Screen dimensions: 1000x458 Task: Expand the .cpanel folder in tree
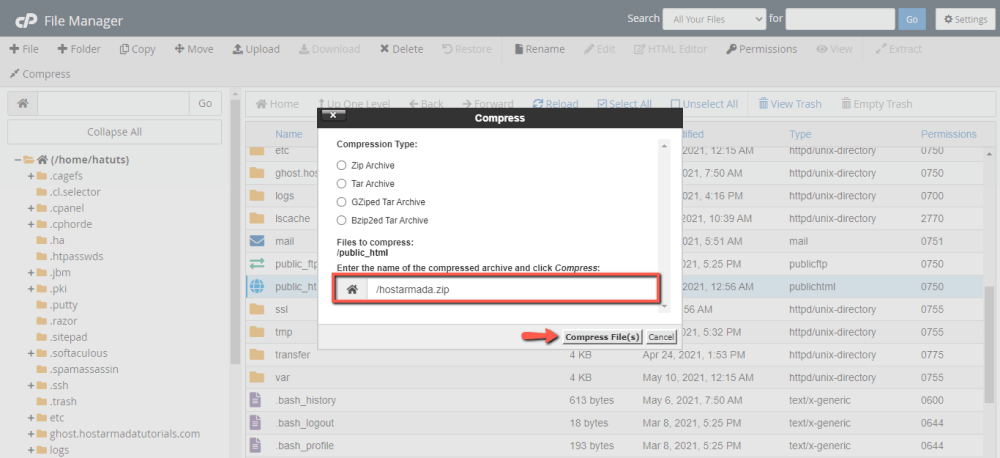pyautogui.click(x=31, y=208)
